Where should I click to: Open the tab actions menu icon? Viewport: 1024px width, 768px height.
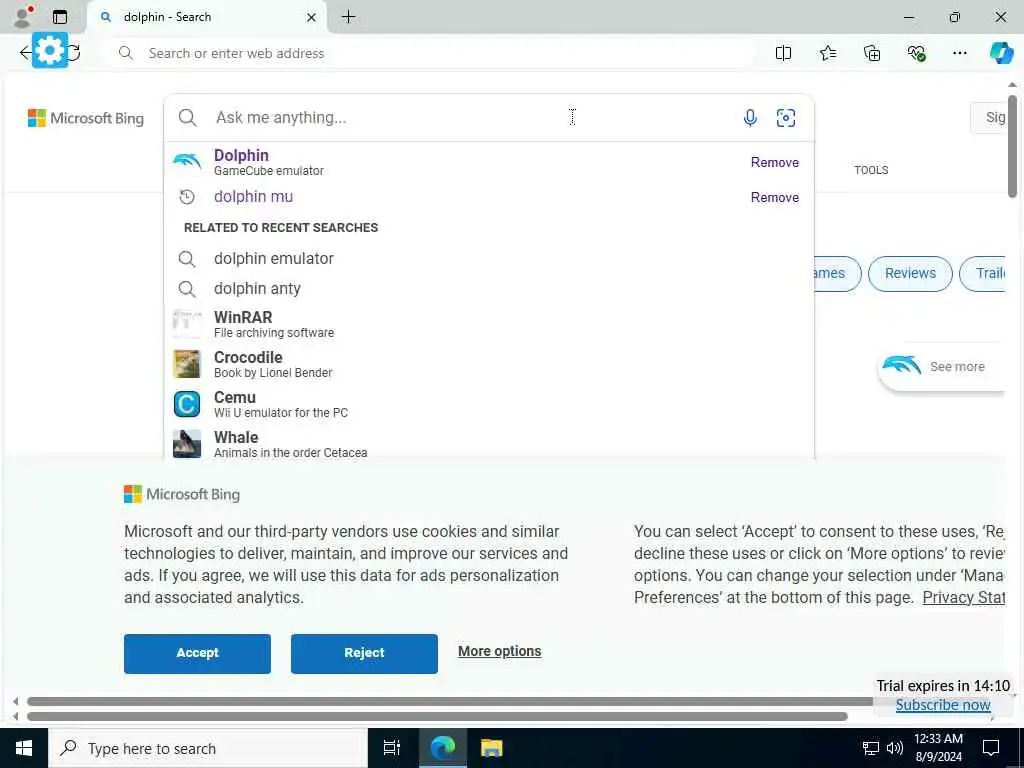(60, 17)
